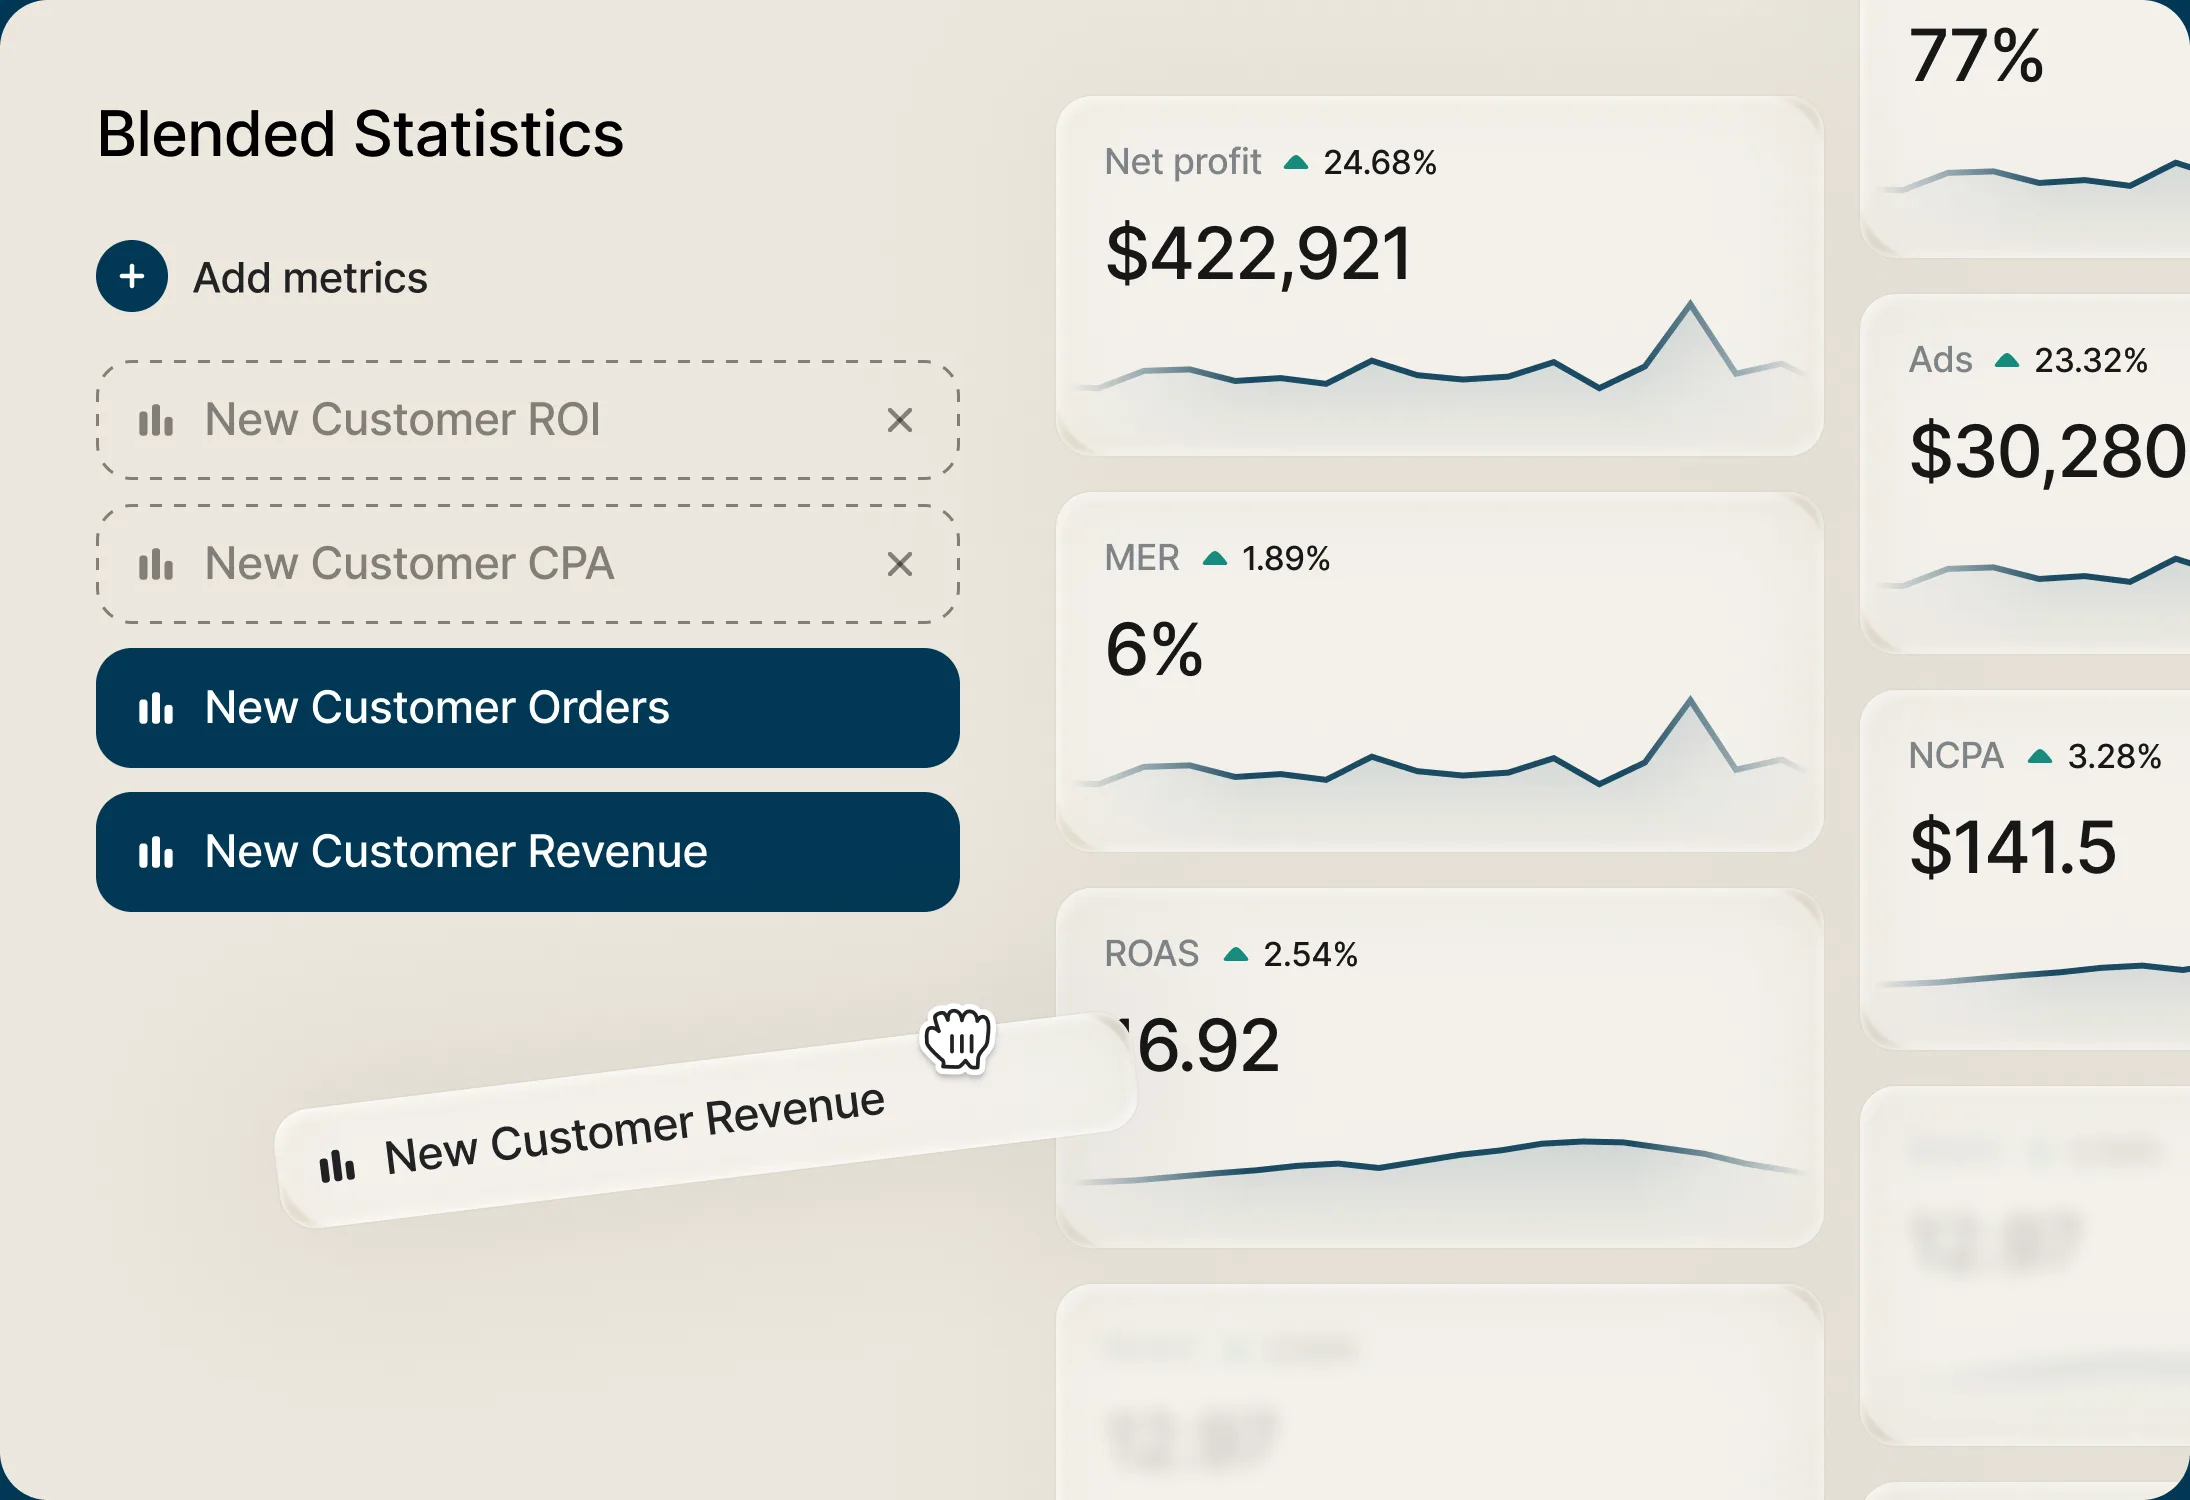Click the bar chart icon on New Customer CPA

[x=156, y=564]
